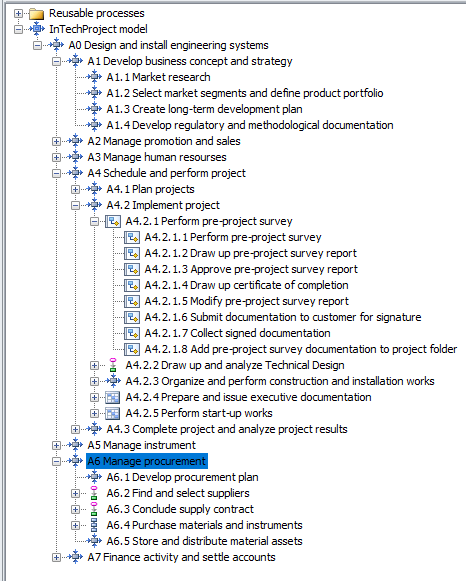Collapse the A6 Manage procurement node

pyautogui.click(x=56, y=461)
